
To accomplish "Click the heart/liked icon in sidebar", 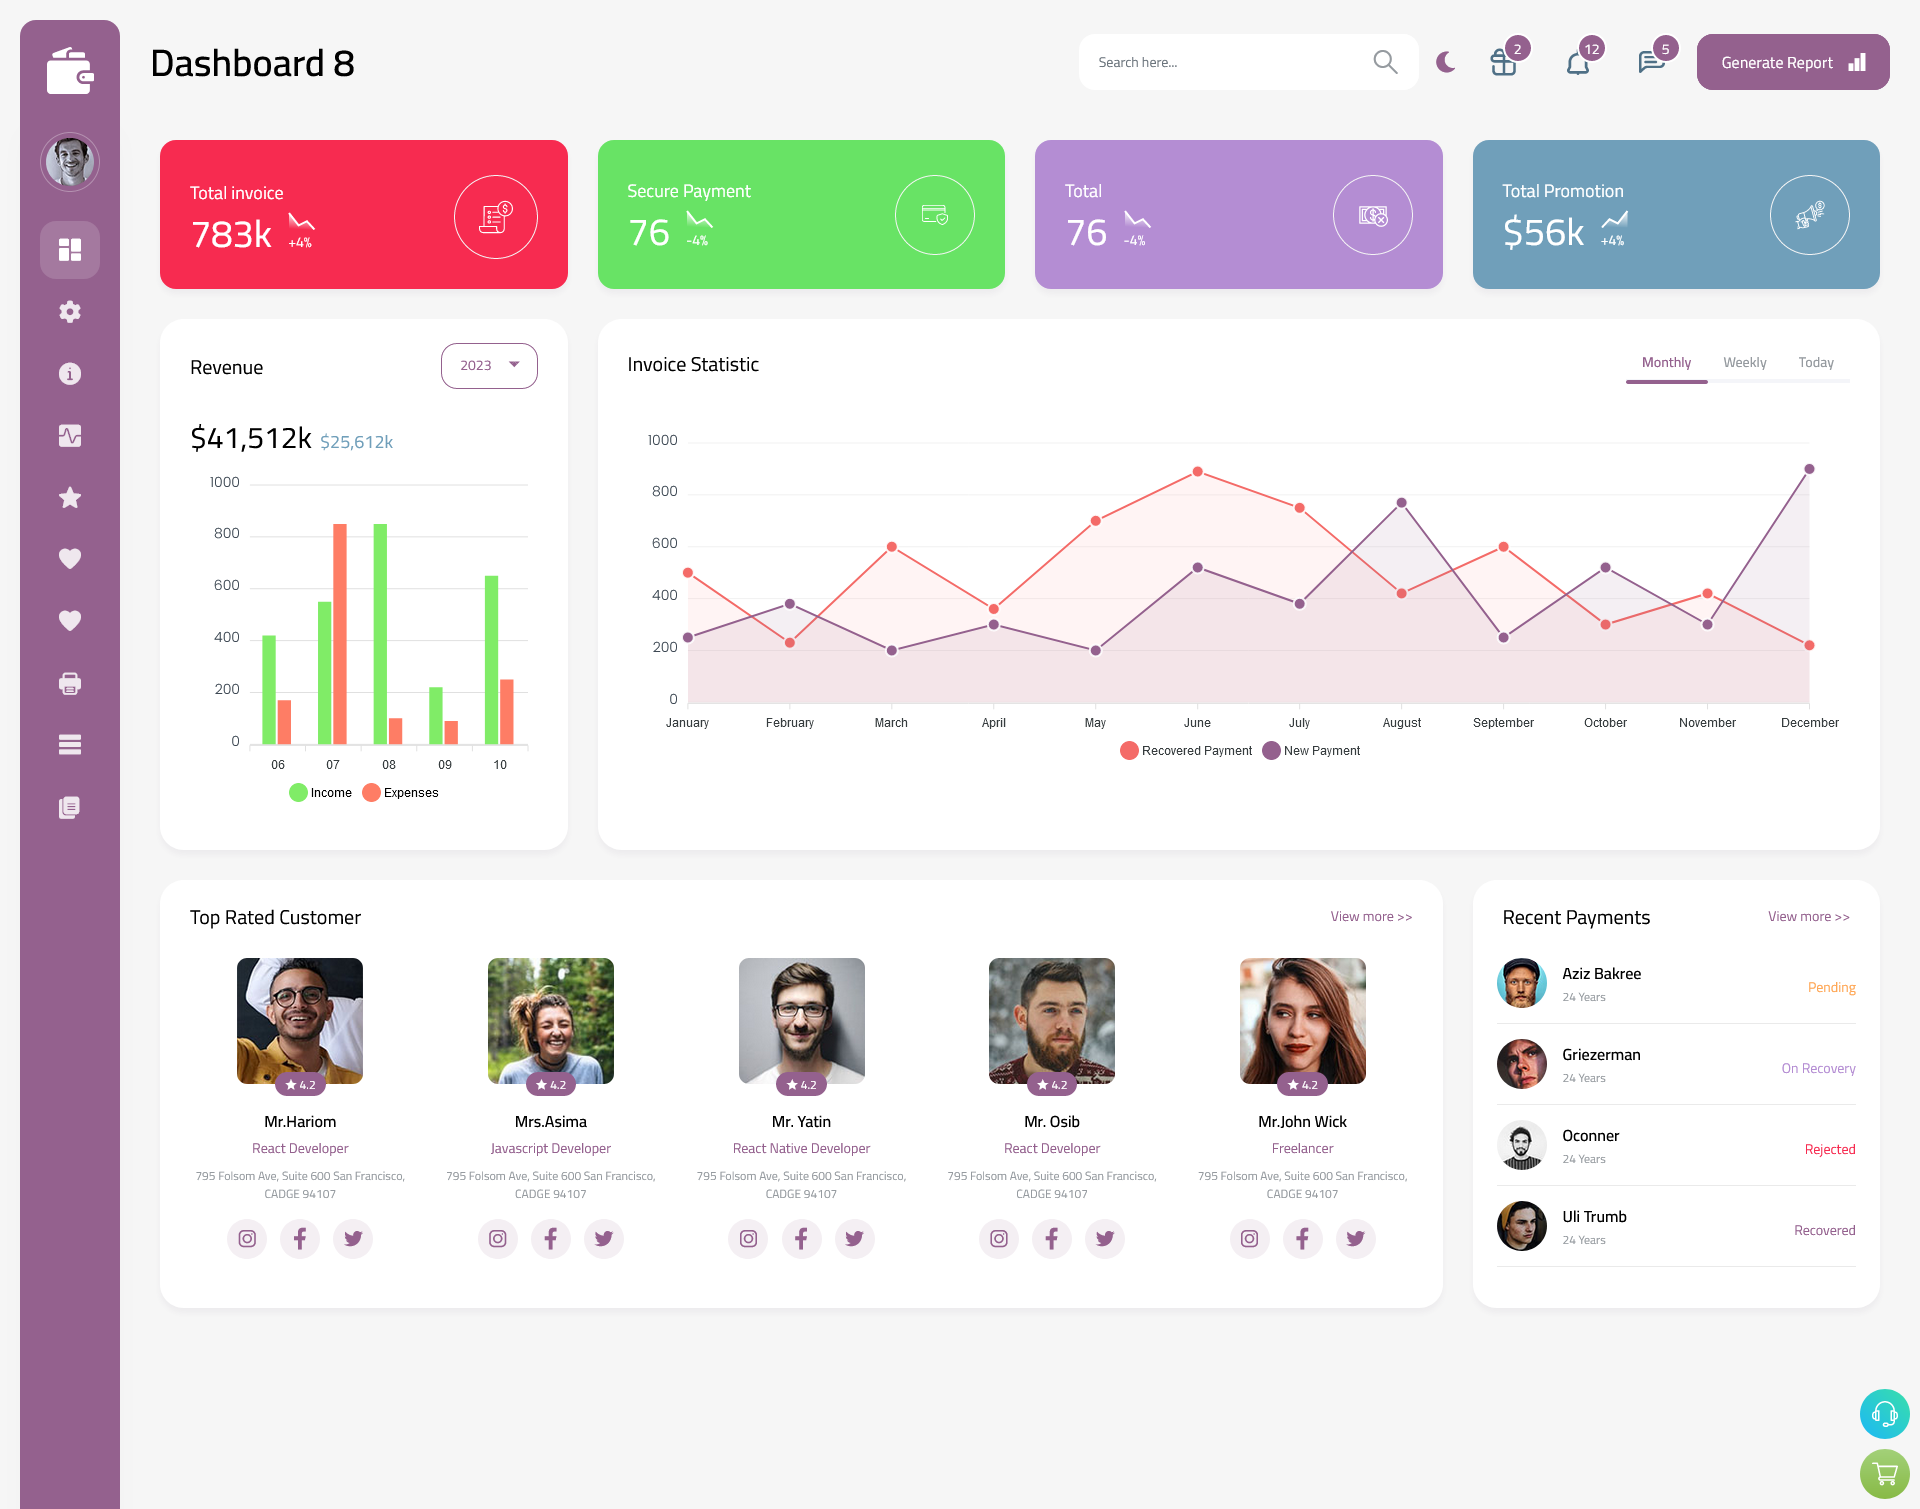I will pyautogui.click(x=69, y=558).
